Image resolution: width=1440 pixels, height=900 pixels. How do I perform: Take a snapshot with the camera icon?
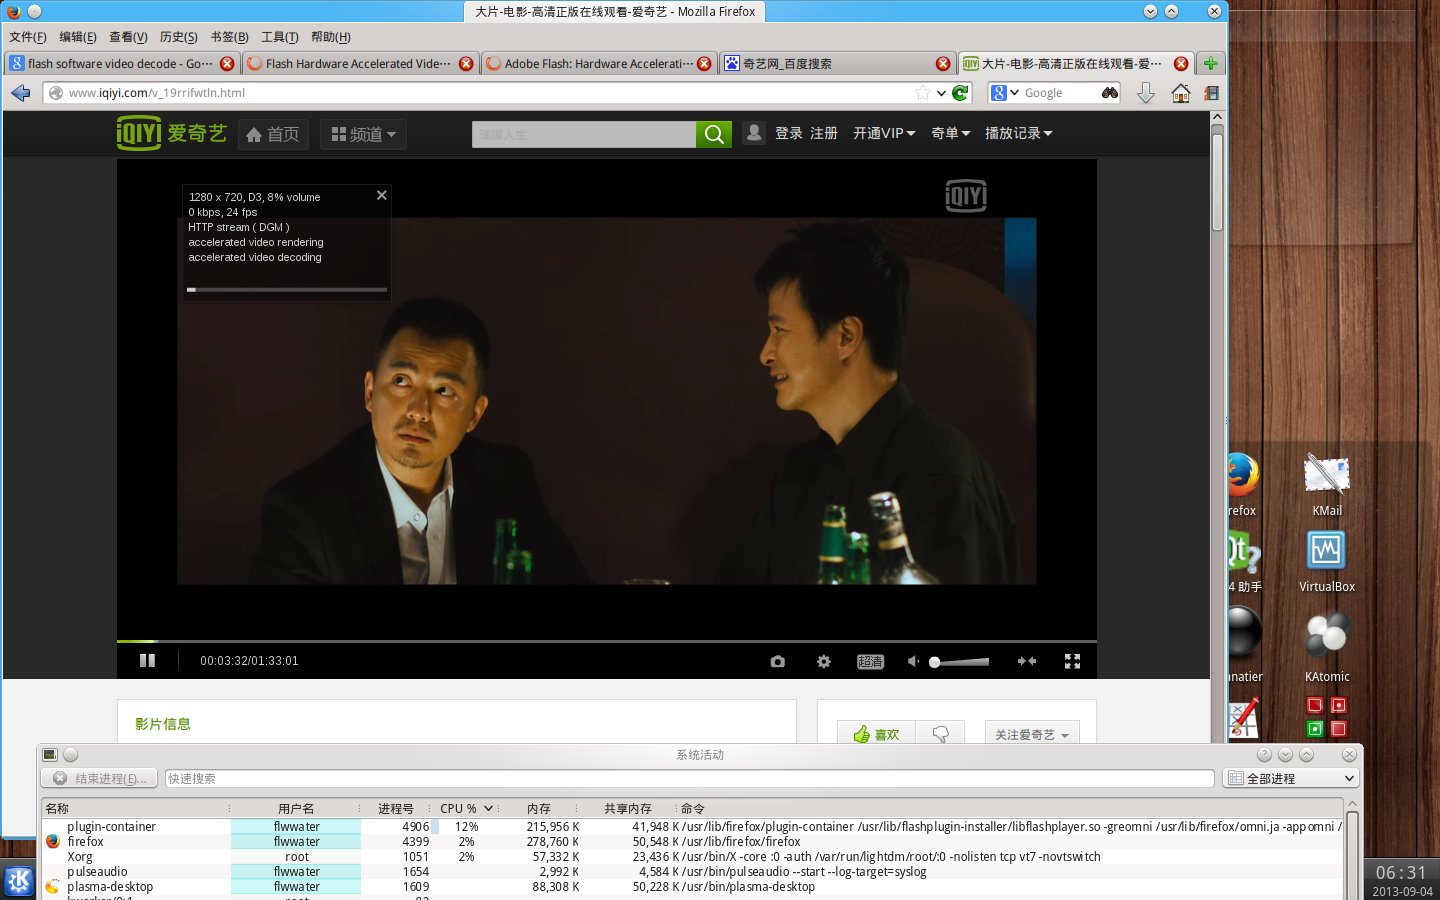coord(778,661)
